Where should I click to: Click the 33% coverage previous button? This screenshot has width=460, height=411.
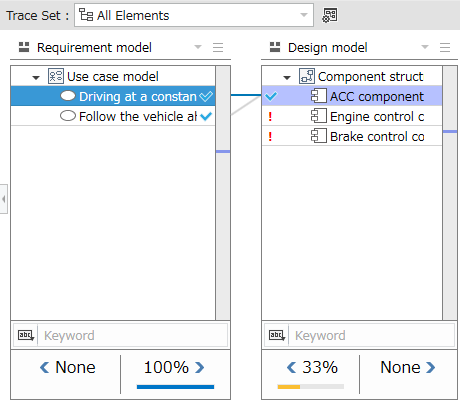click(291, 367)
